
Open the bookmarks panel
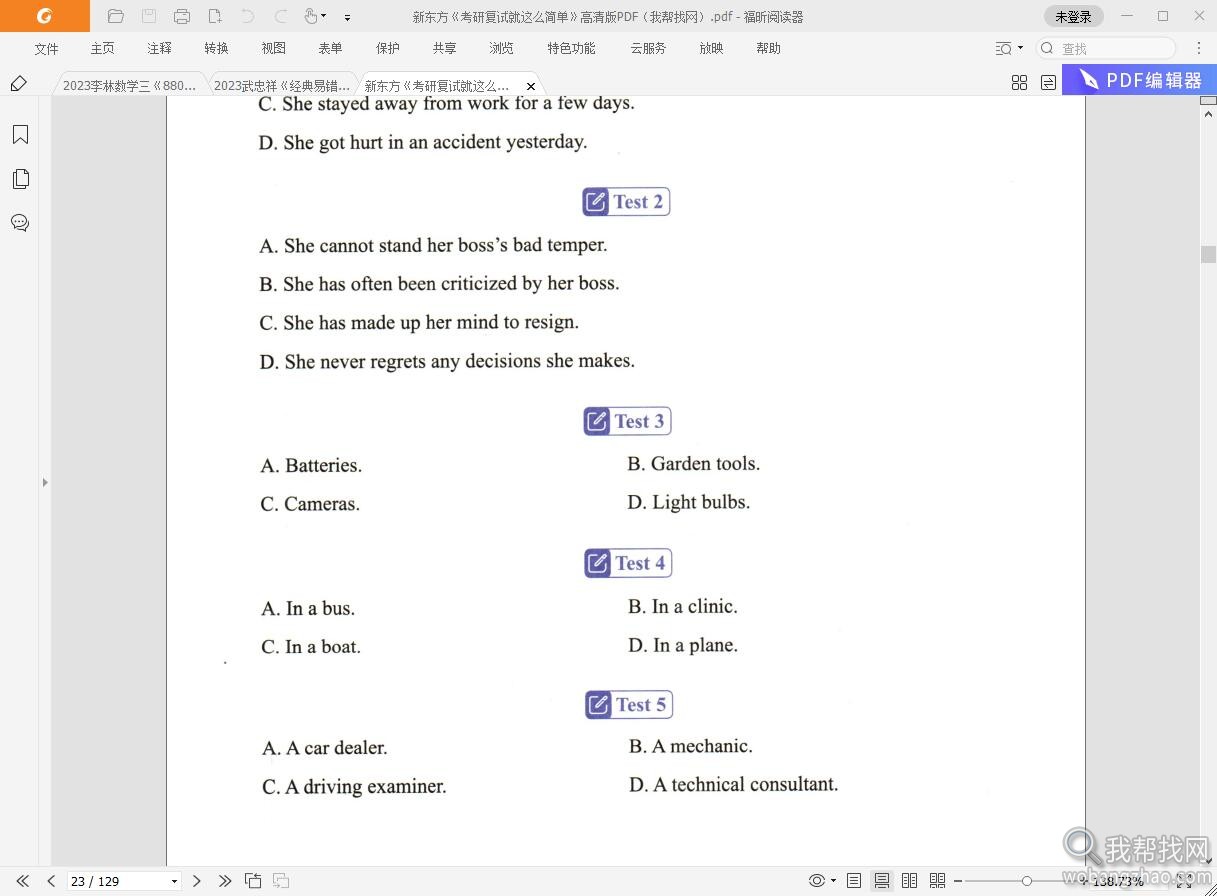tap(20, 135)
